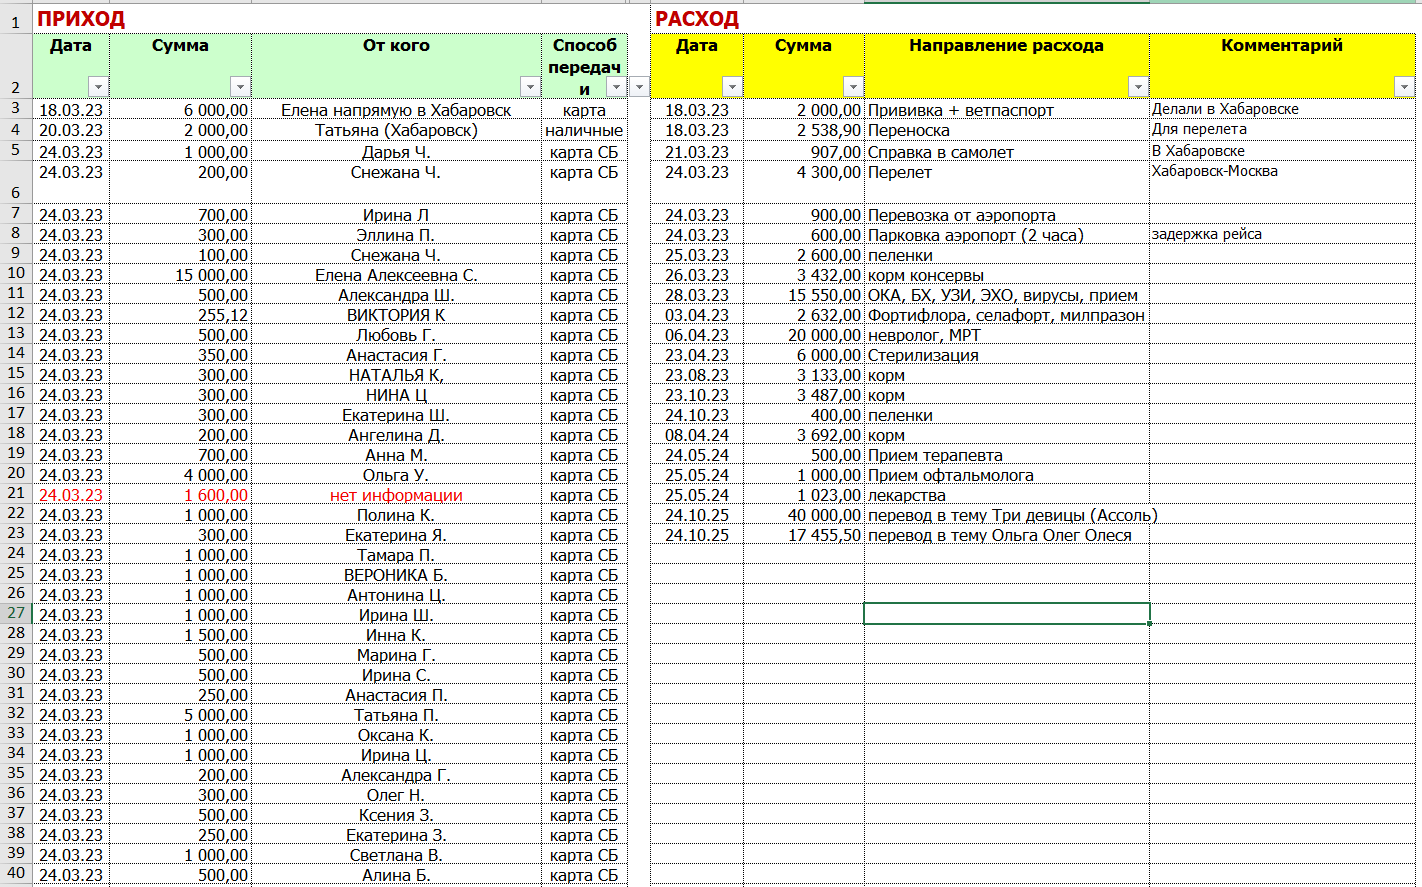Open the Способ передачи filter dropdown
1422x887 pixels.
pos(615,86)
